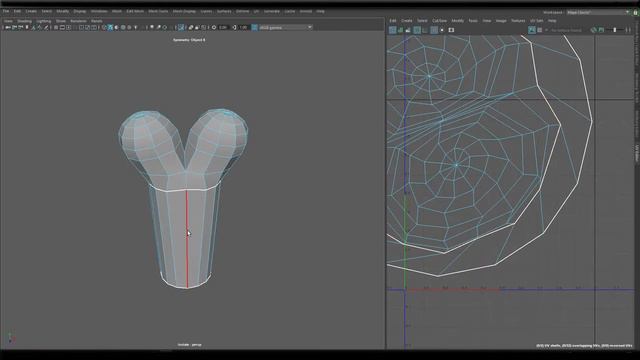
Task: Toggle Use All Lights icon
Action: pyautogui.click(x=136, y=27)
